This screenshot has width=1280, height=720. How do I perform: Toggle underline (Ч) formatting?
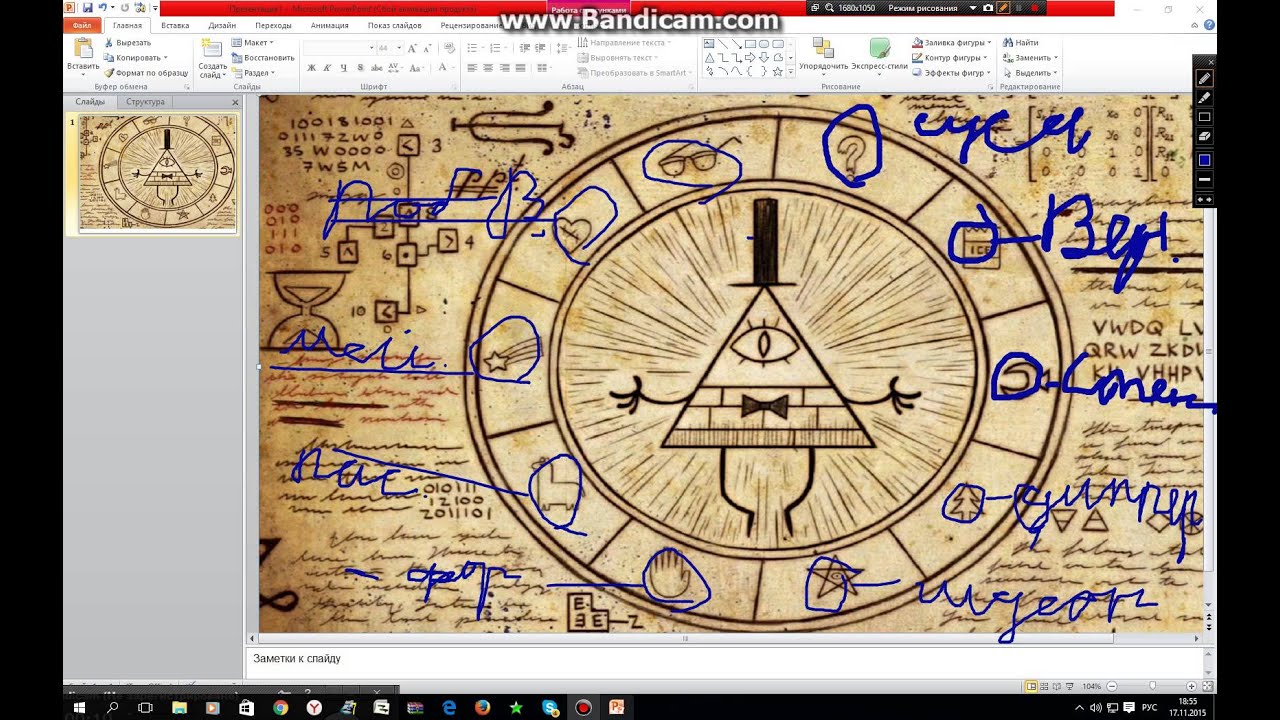click(x=344, y=68)
